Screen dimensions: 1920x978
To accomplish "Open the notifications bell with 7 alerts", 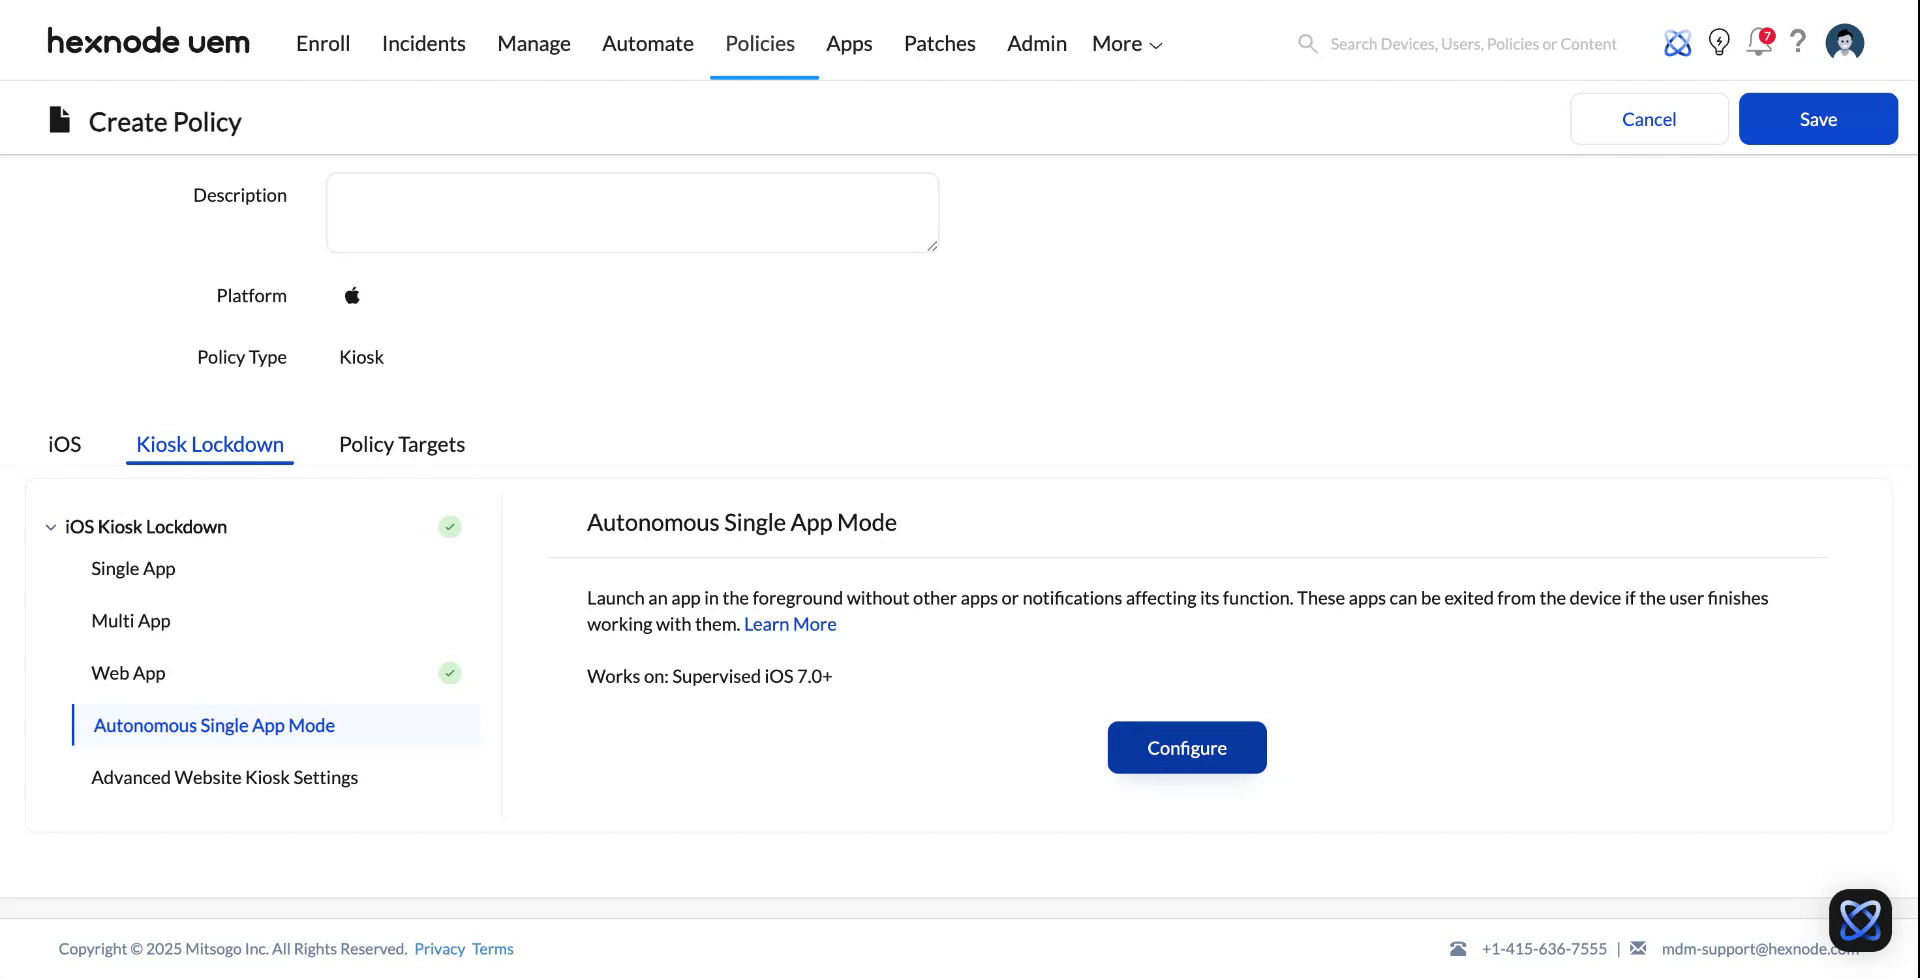I will (1759, 42).
